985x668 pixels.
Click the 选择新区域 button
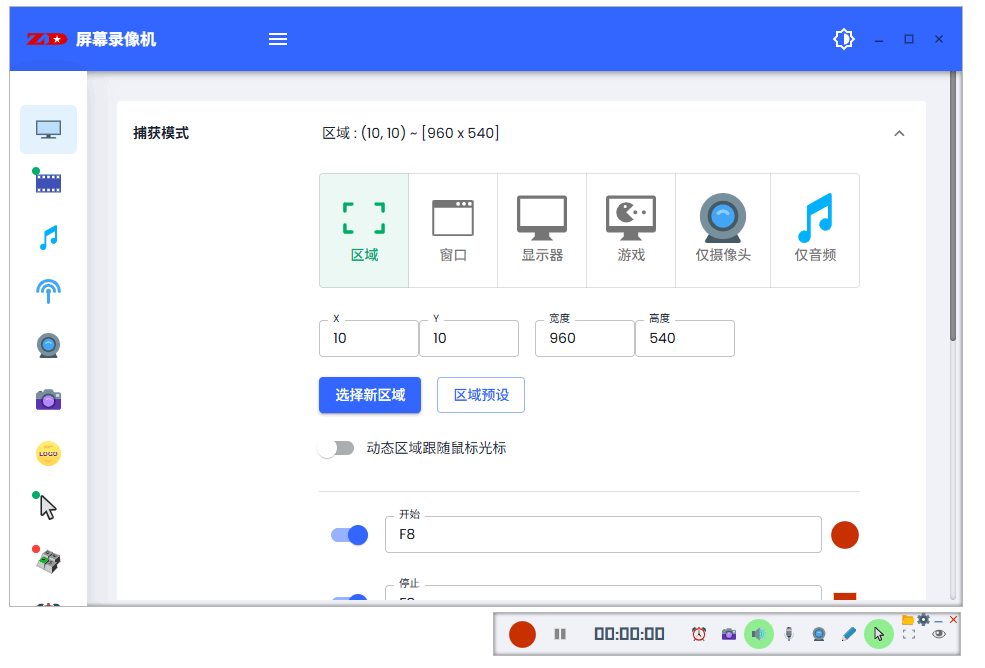[x=369, y=395]
